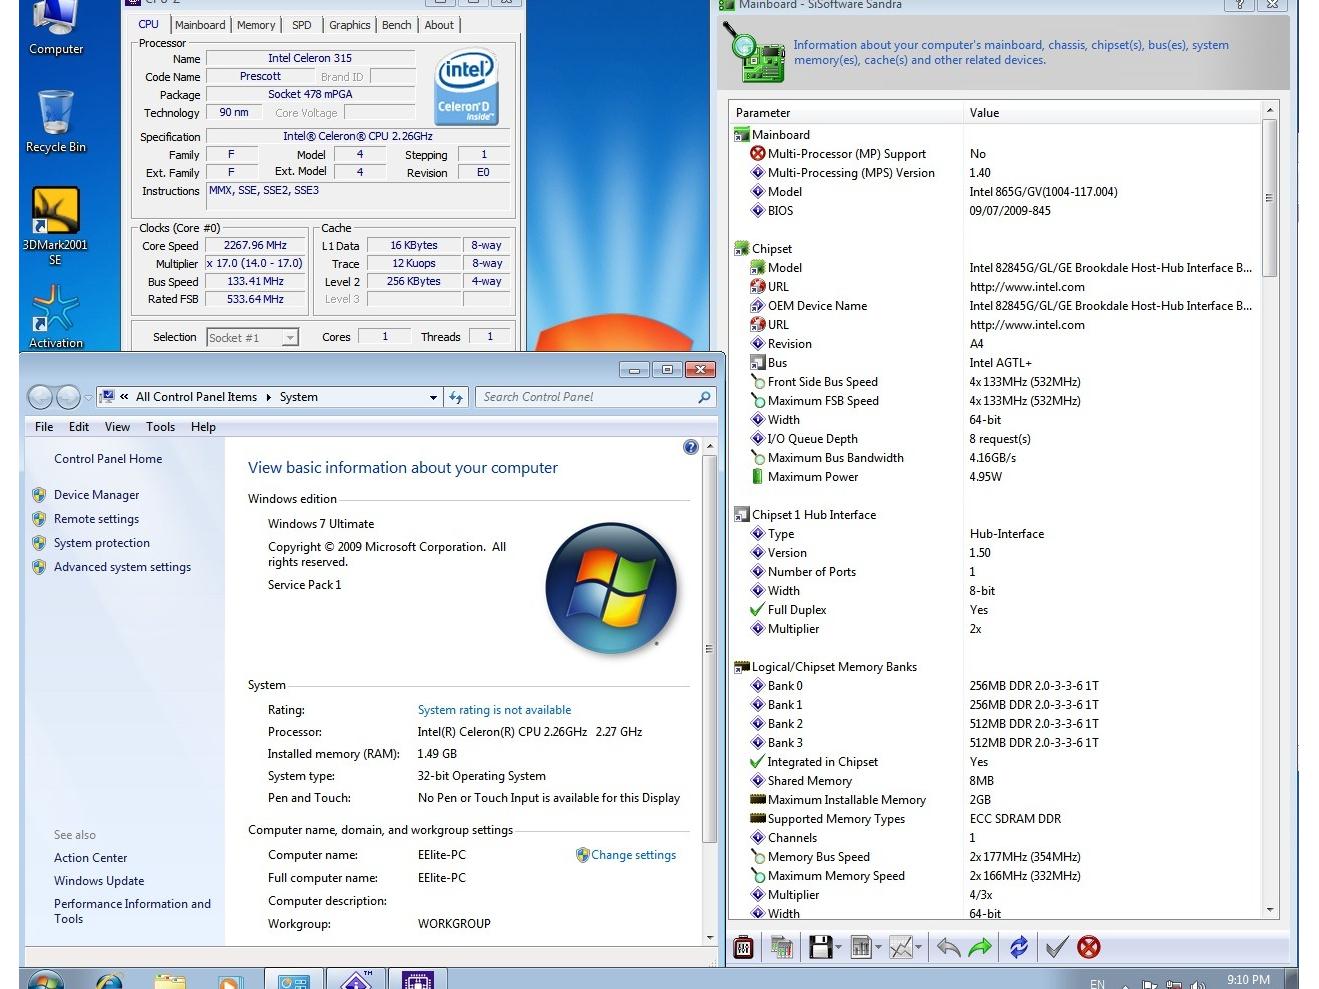Click the Back button in Control Panel
1319x989 pixels.
(40, 397)
